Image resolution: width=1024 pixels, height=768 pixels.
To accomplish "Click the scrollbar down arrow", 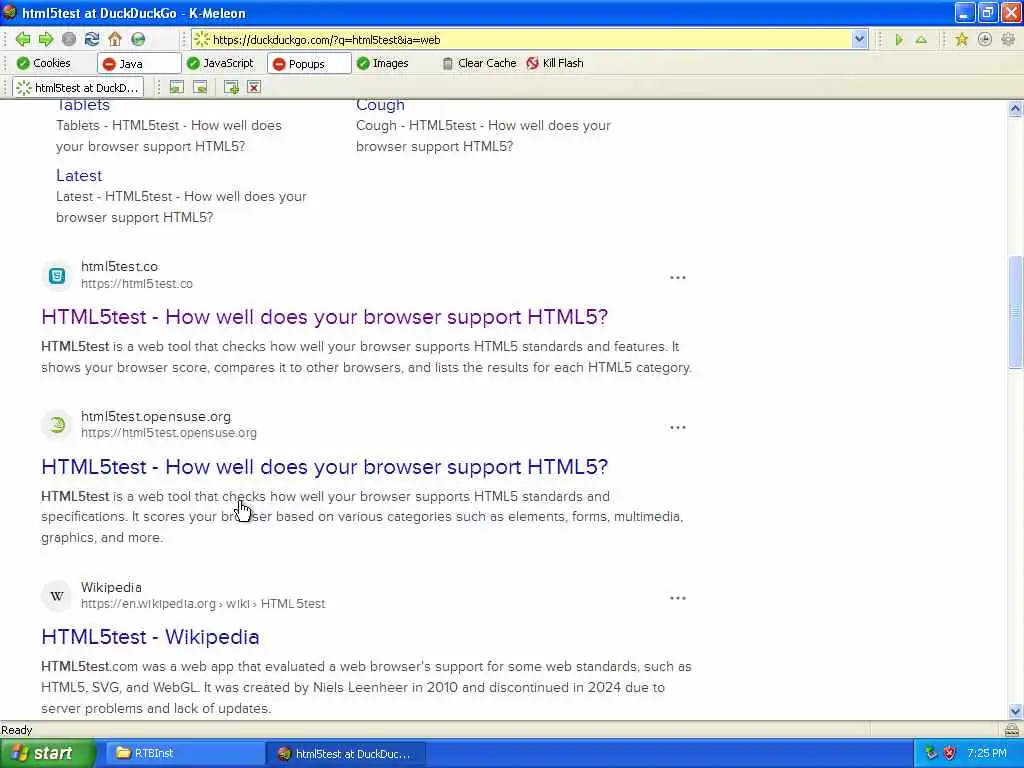I will (1016, 711).
